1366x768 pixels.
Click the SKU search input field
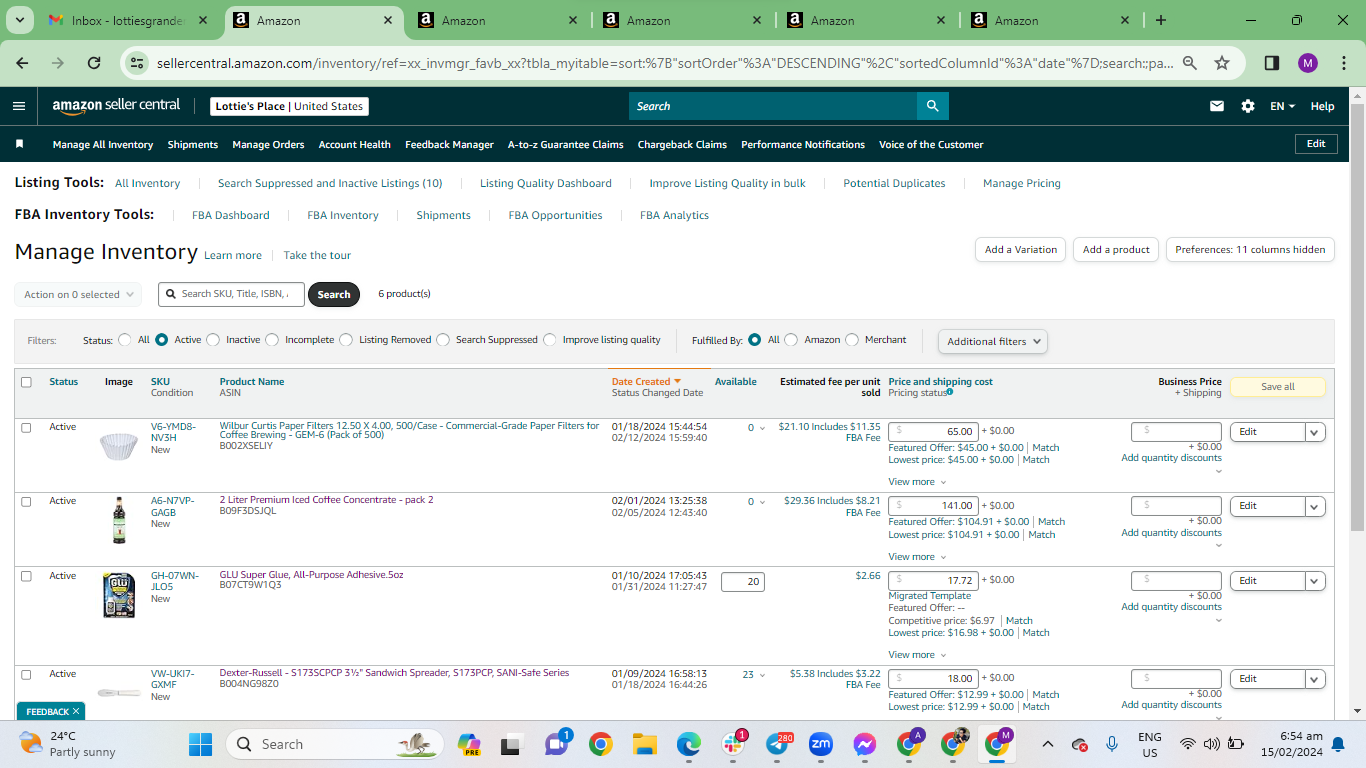tap(231, 294)
